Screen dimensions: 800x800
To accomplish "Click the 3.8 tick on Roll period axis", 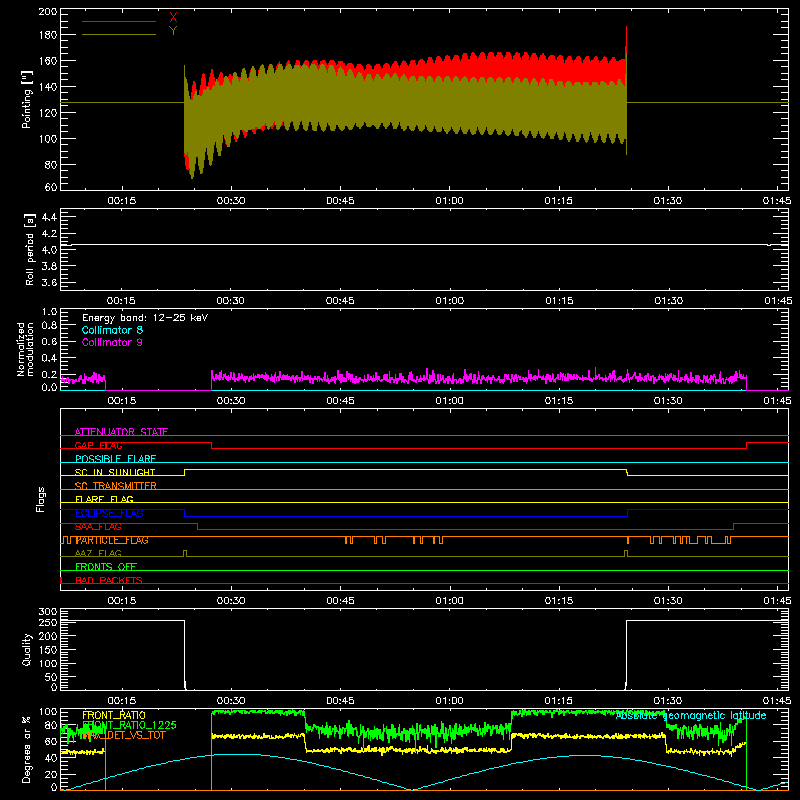I will click(x=49, y=266).
